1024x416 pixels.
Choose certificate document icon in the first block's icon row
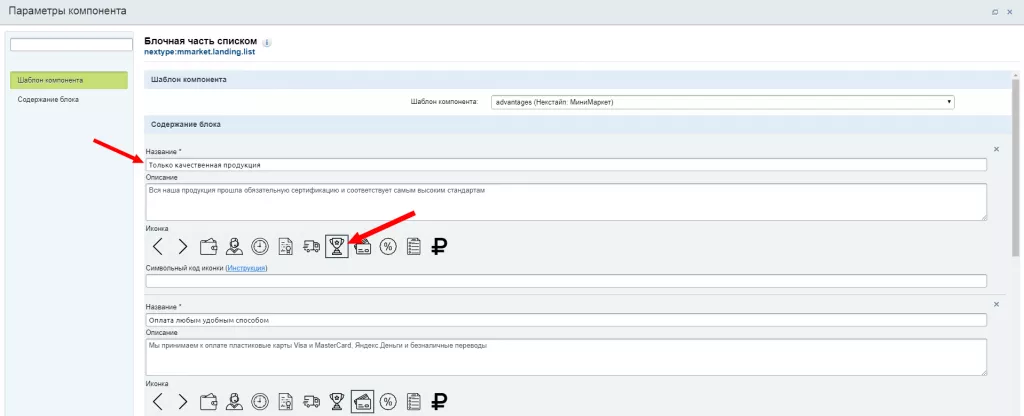[285, 246]
